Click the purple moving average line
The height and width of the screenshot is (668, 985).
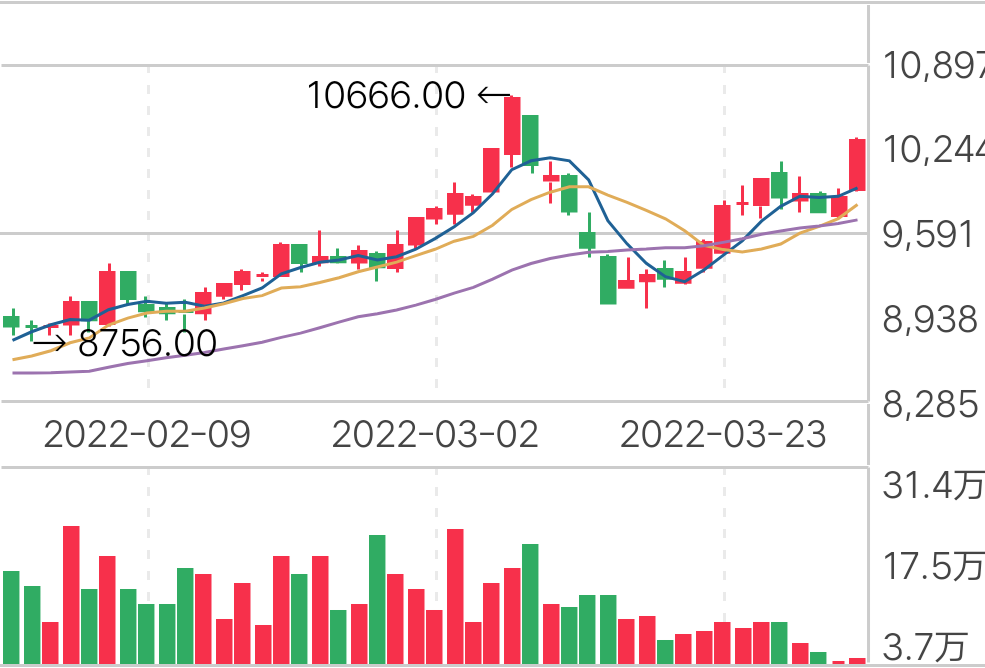pos(433,299)
